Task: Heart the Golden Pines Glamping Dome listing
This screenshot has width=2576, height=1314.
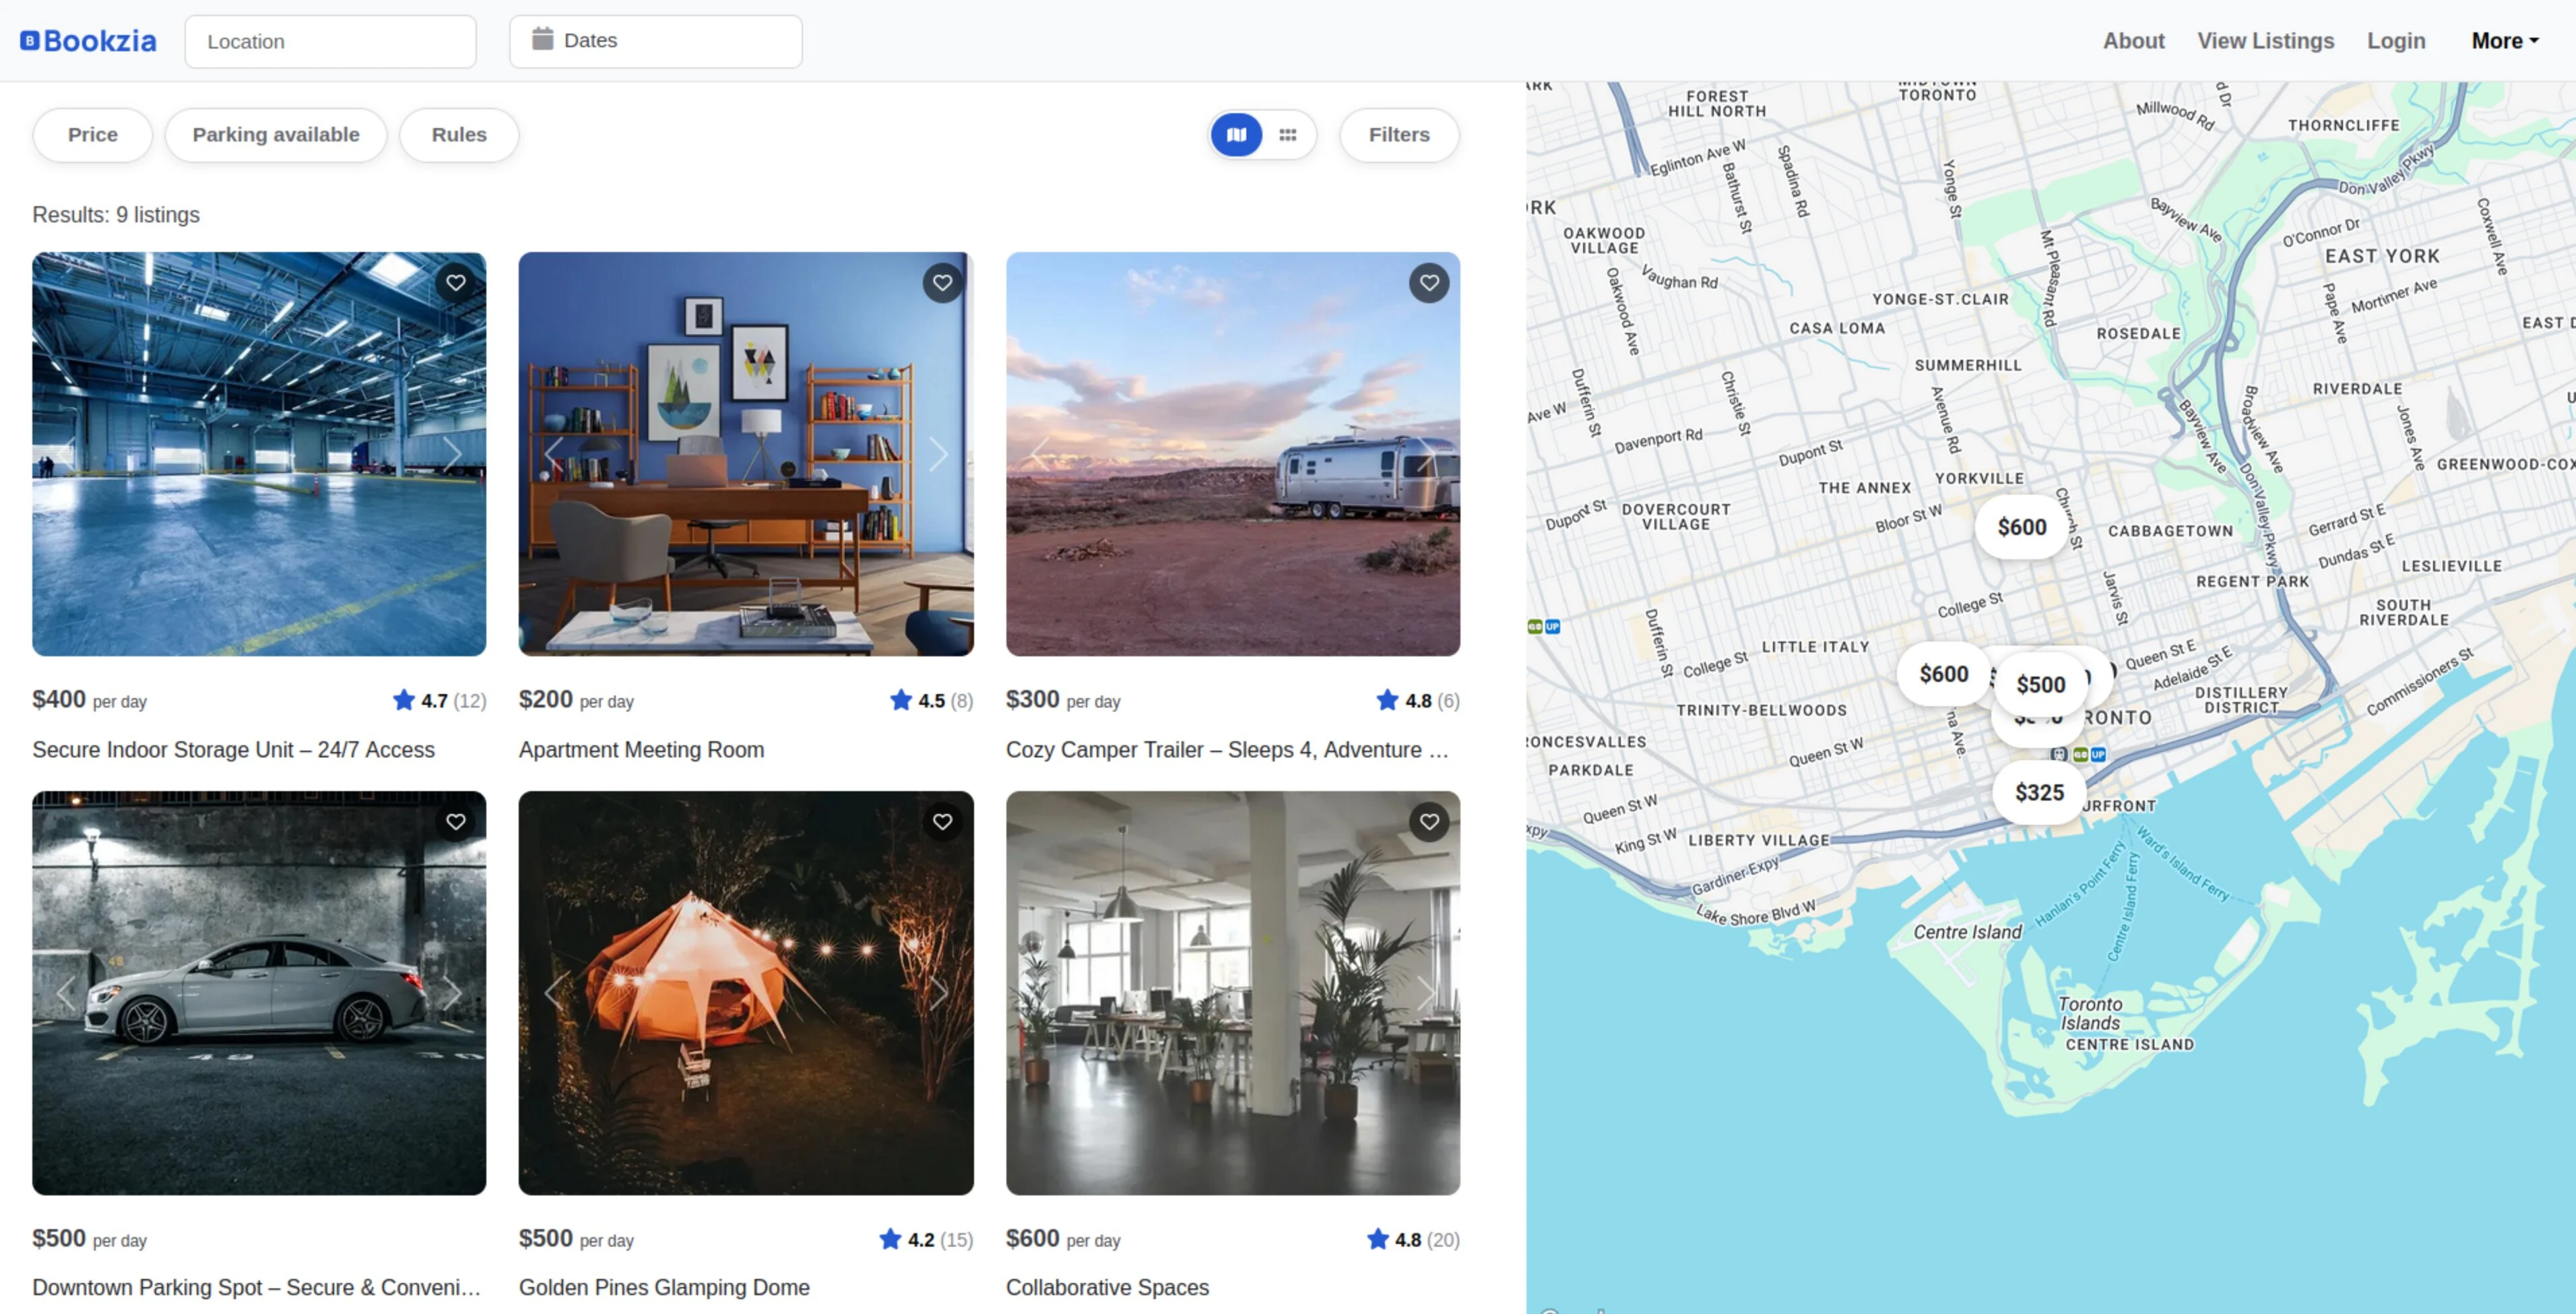Action: 942,822
